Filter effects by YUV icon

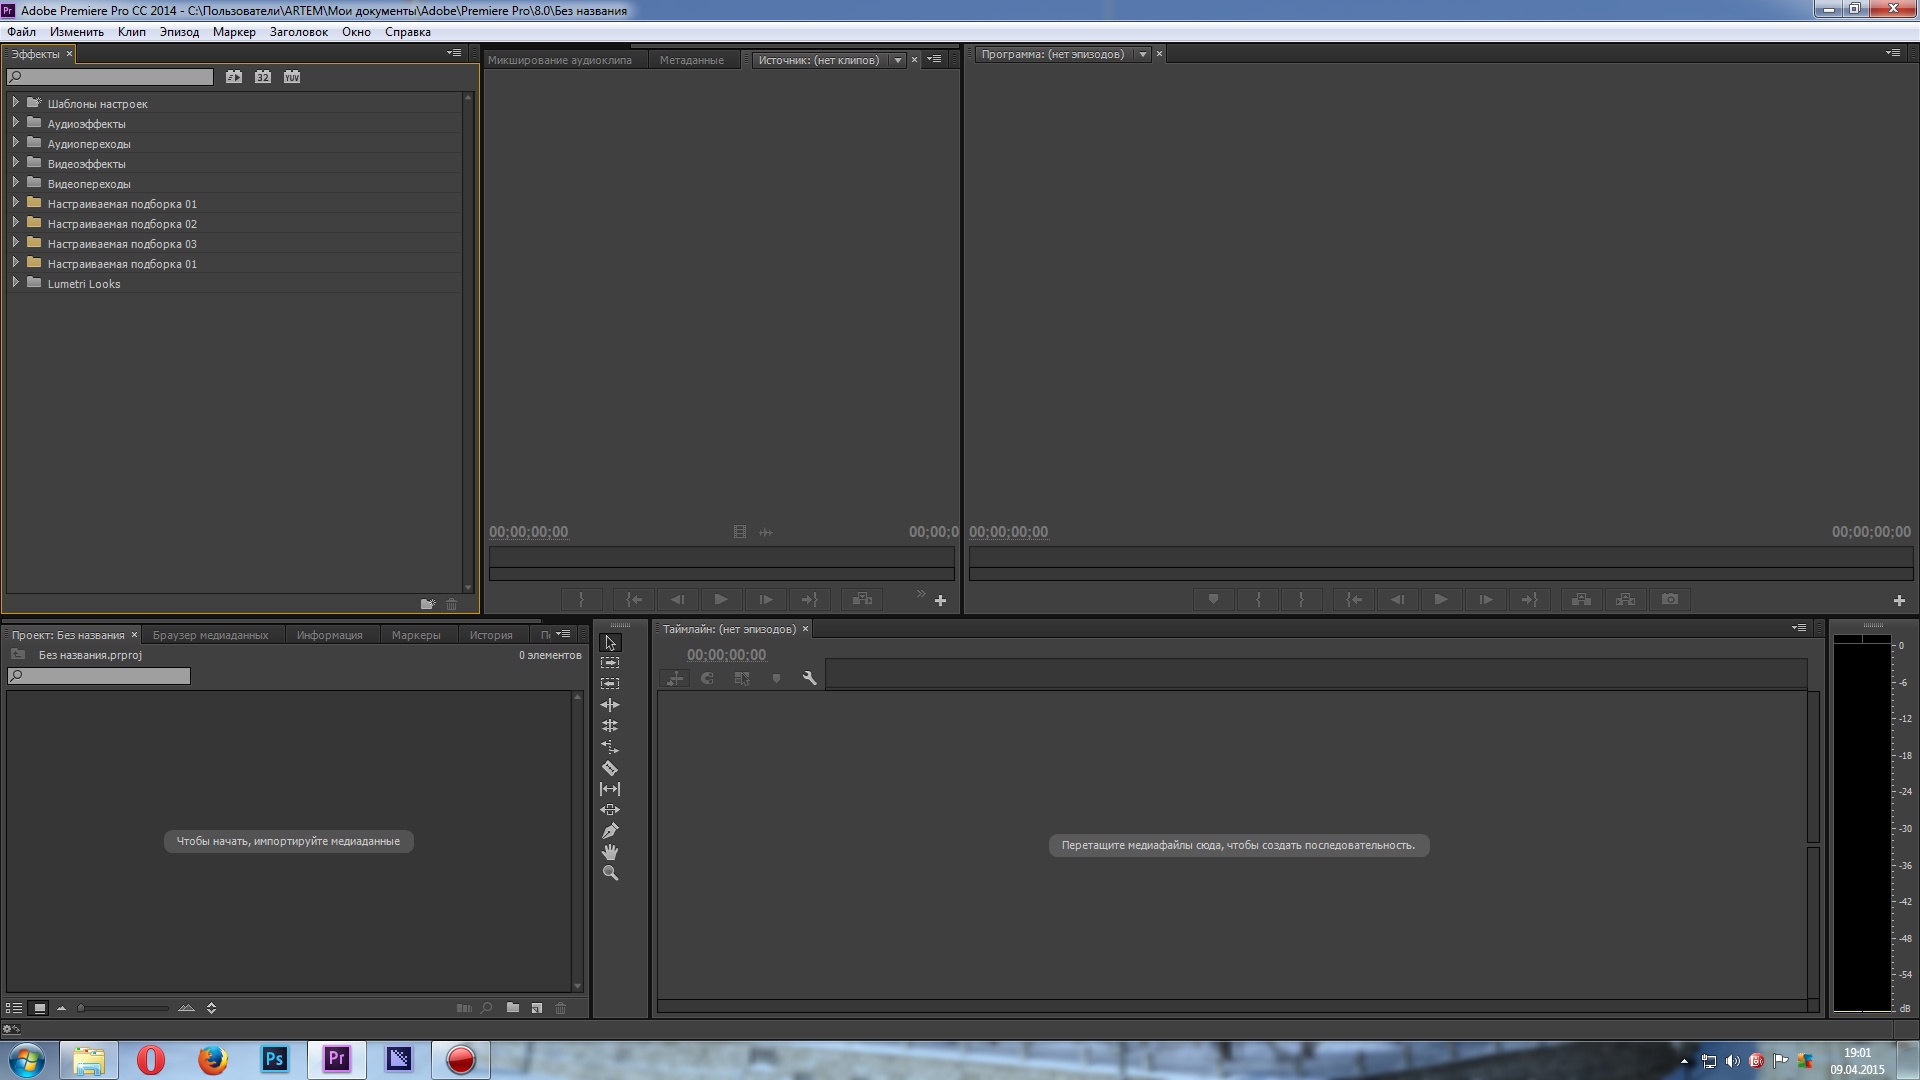click(x=292, y=77)
